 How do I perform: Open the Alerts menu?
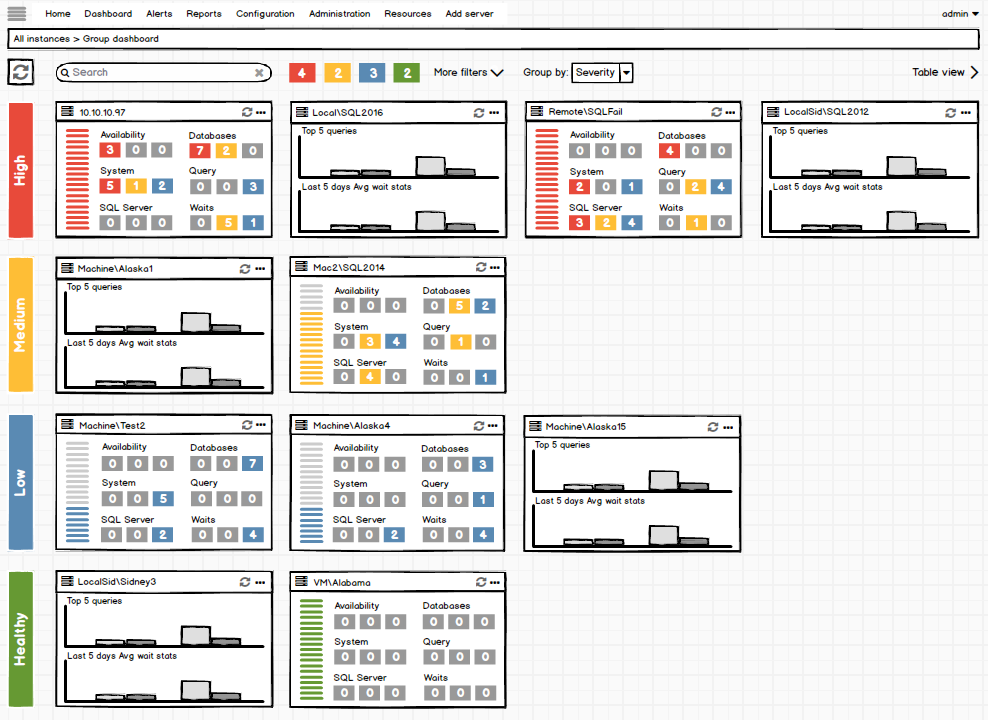[158, 13]
